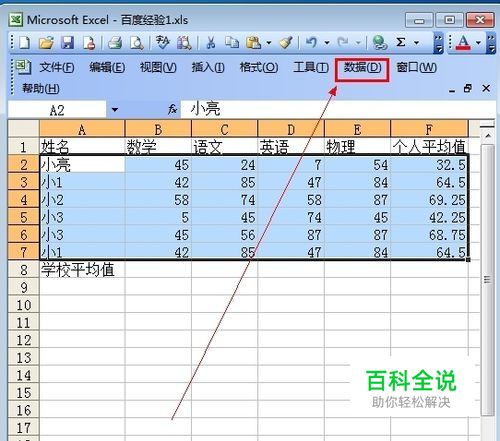Click cell with value 69.25

(x=429, y=200)
